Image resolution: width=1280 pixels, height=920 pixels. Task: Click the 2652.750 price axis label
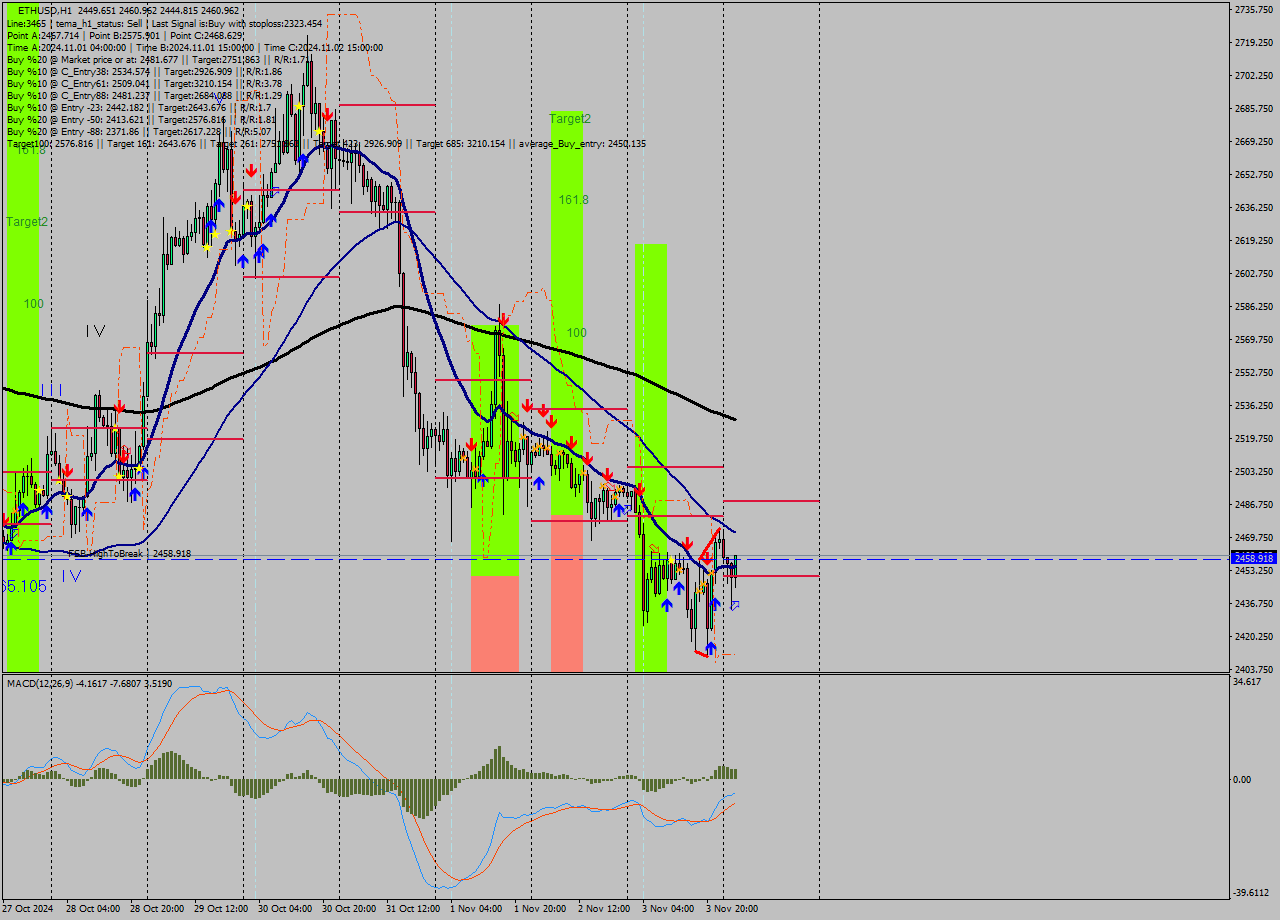[1254, 174]
